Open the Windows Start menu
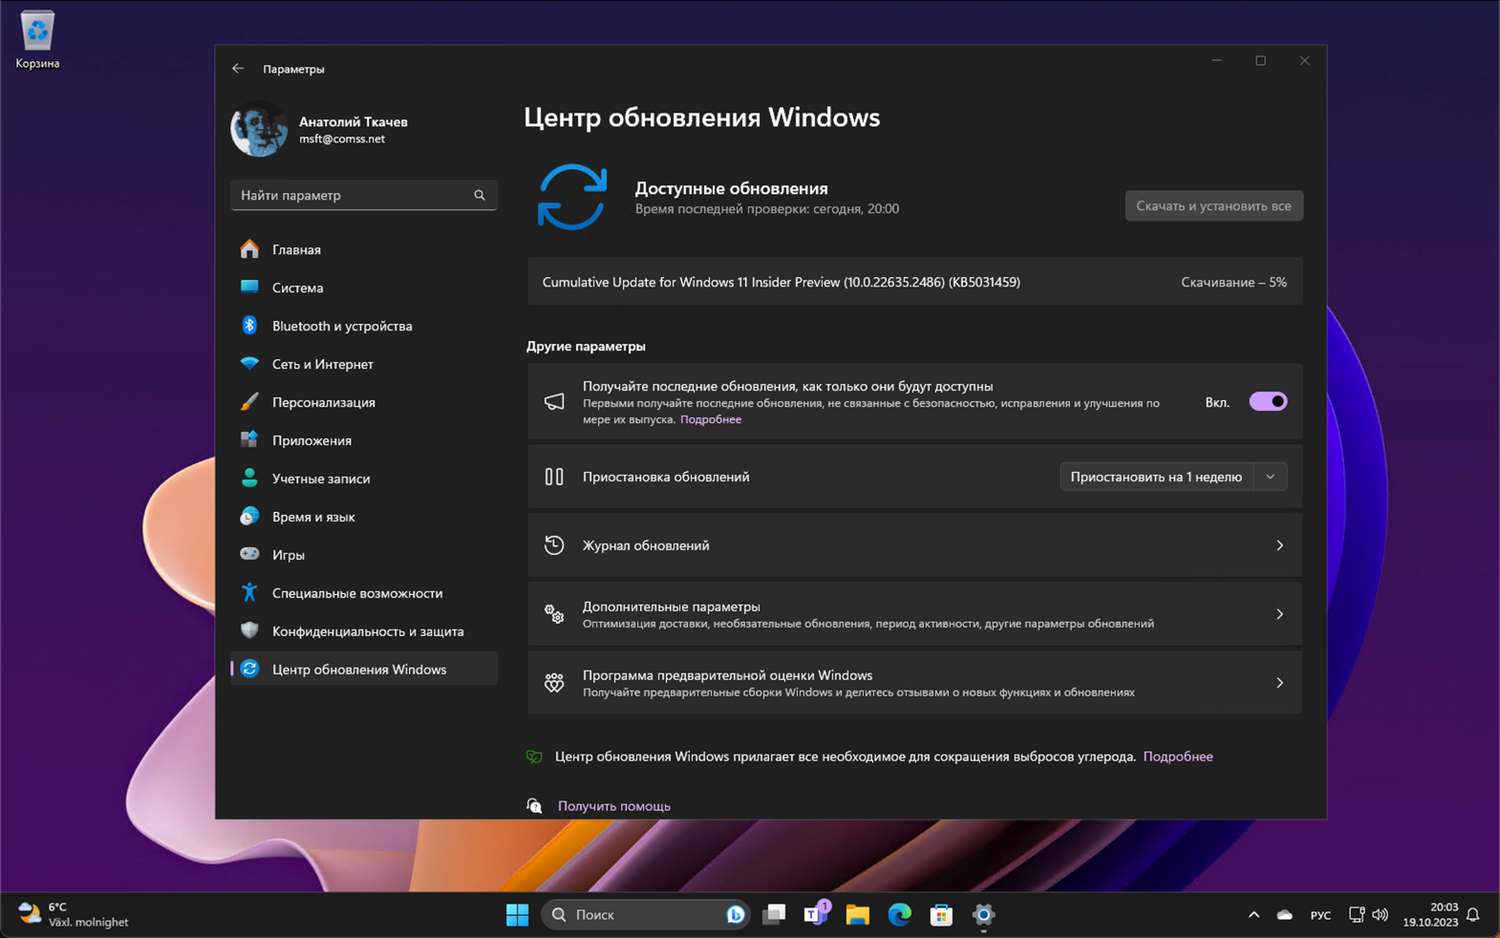The height and width of the screenshot is (938, 1500). (517, 914)
